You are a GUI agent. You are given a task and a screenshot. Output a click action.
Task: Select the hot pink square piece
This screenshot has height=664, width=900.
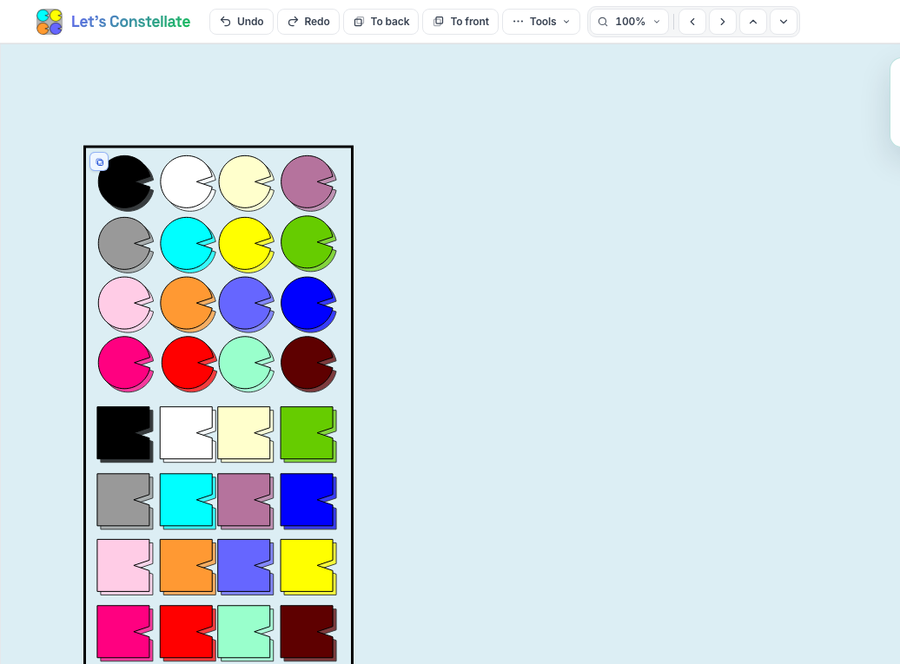coord(125,633)
